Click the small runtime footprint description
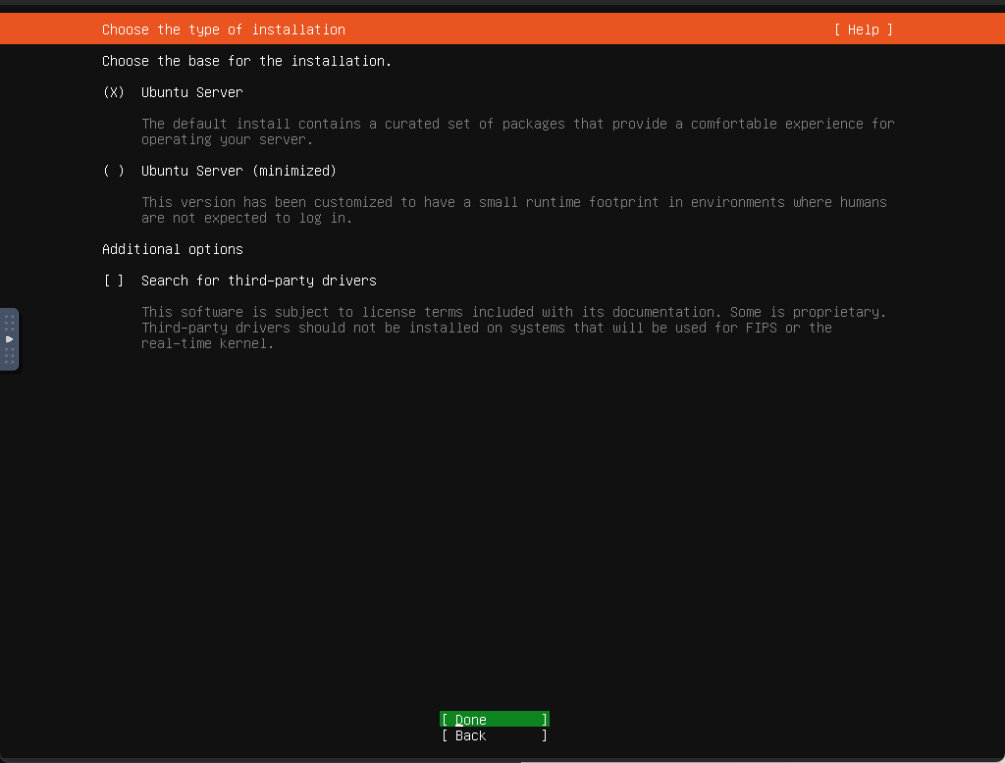The height and width of the screenshot is (763, 1005). 513,210
